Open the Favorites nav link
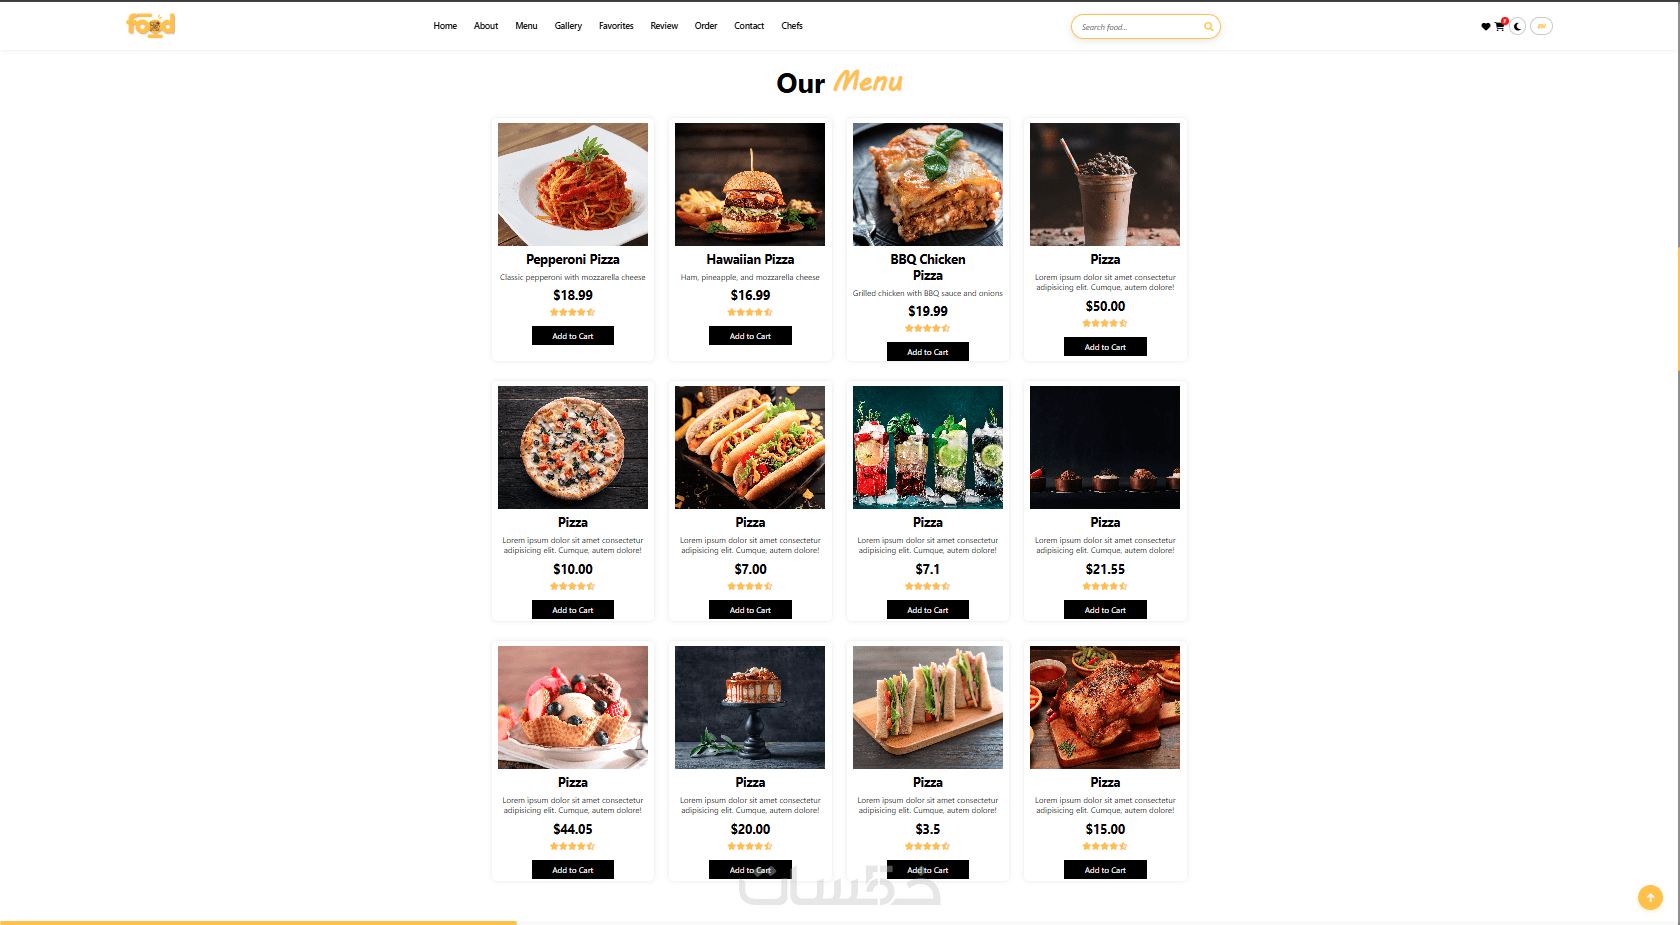 (x=616, y=26)
